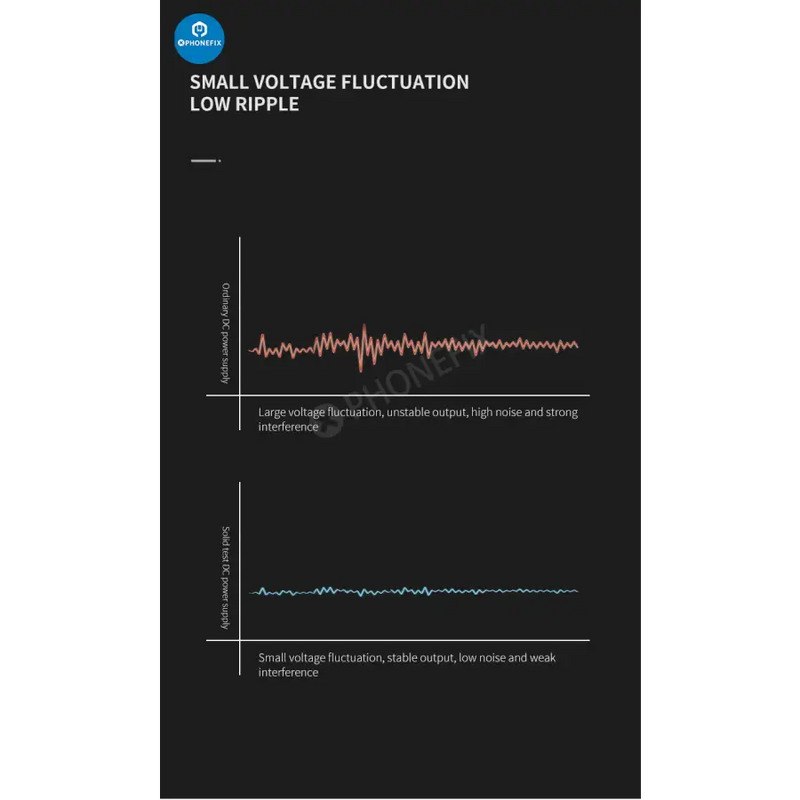Select the orange ordinary DC waveform
This screenshot has width=800, height=800.
pos(413,346)
